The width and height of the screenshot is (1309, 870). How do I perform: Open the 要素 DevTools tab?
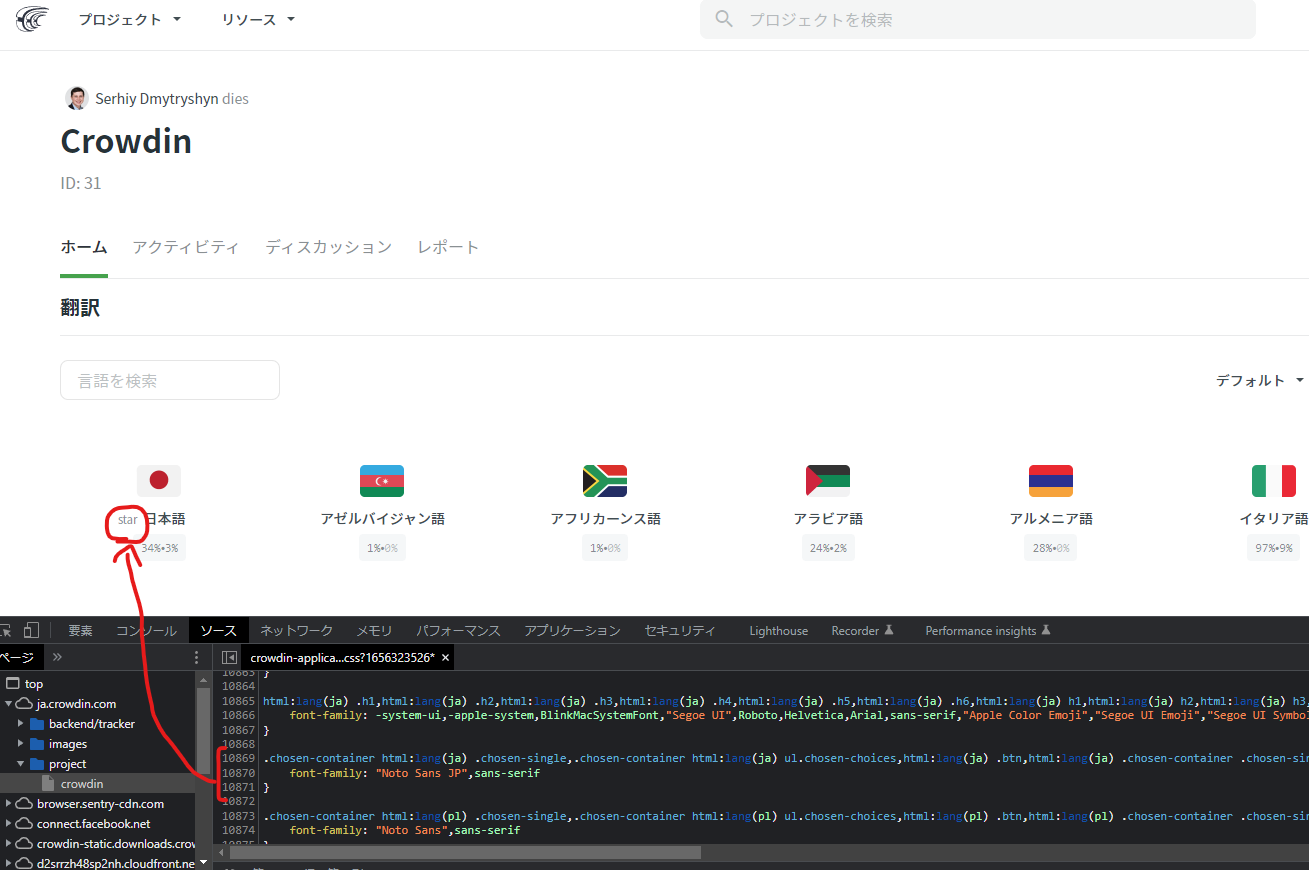(80, 630)
